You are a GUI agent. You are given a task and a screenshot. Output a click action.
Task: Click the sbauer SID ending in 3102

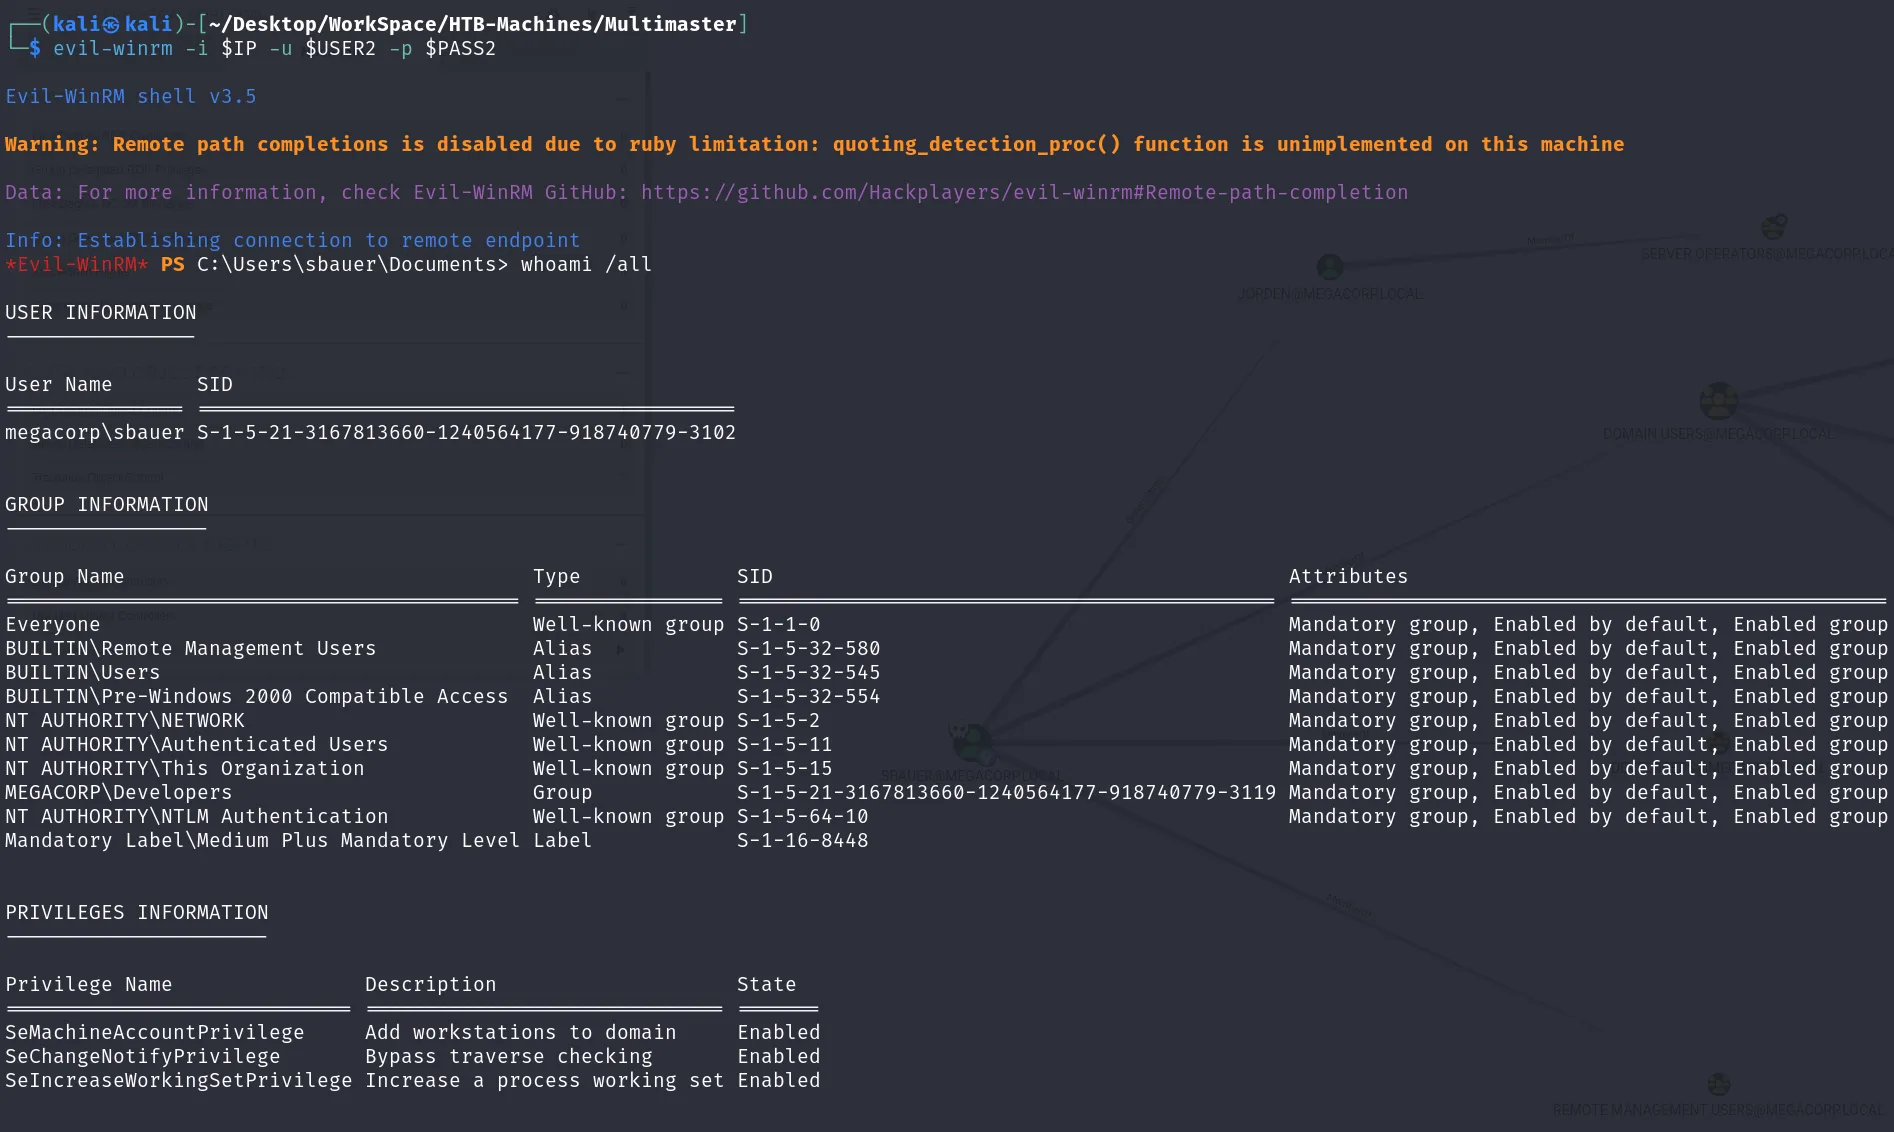click(x=466, y=432)
